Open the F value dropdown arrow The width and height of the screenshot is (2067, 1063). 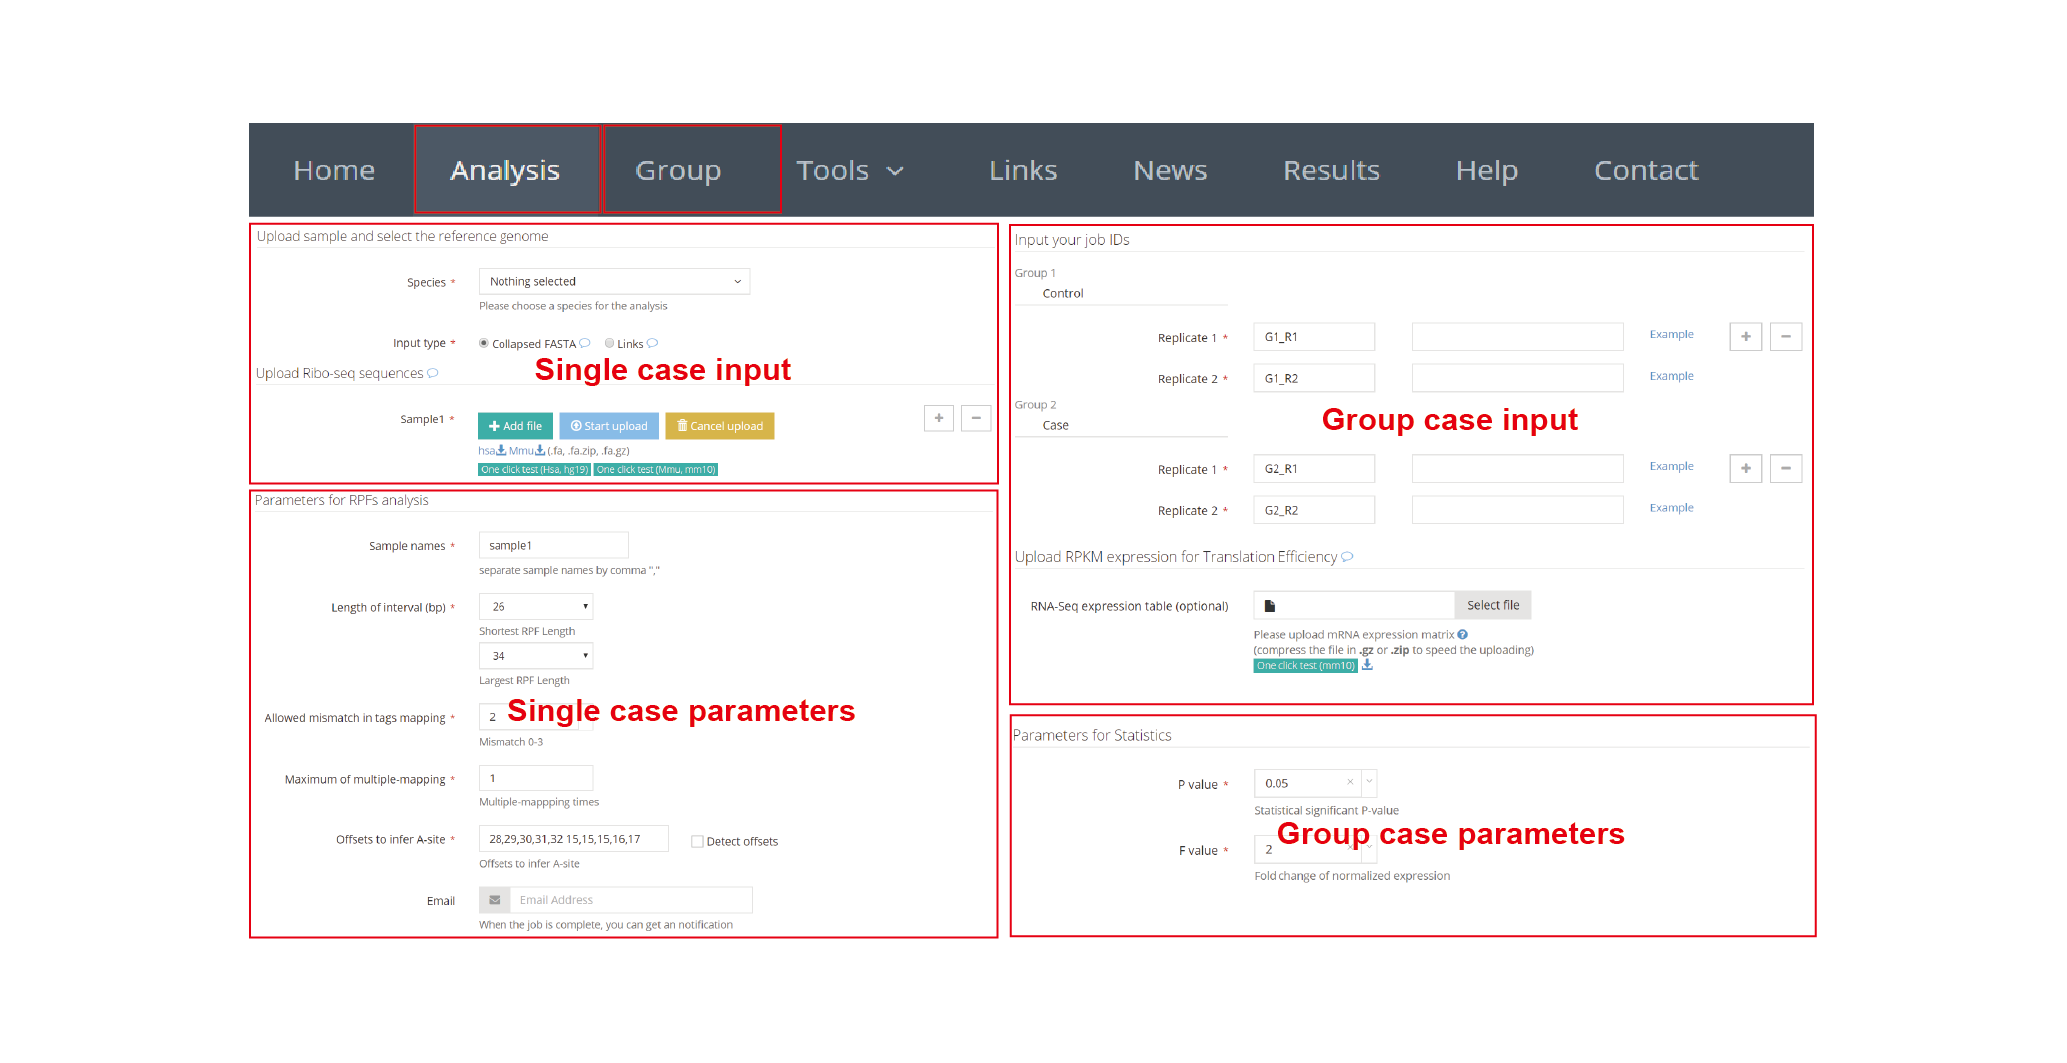click(x=1369, y=849)
